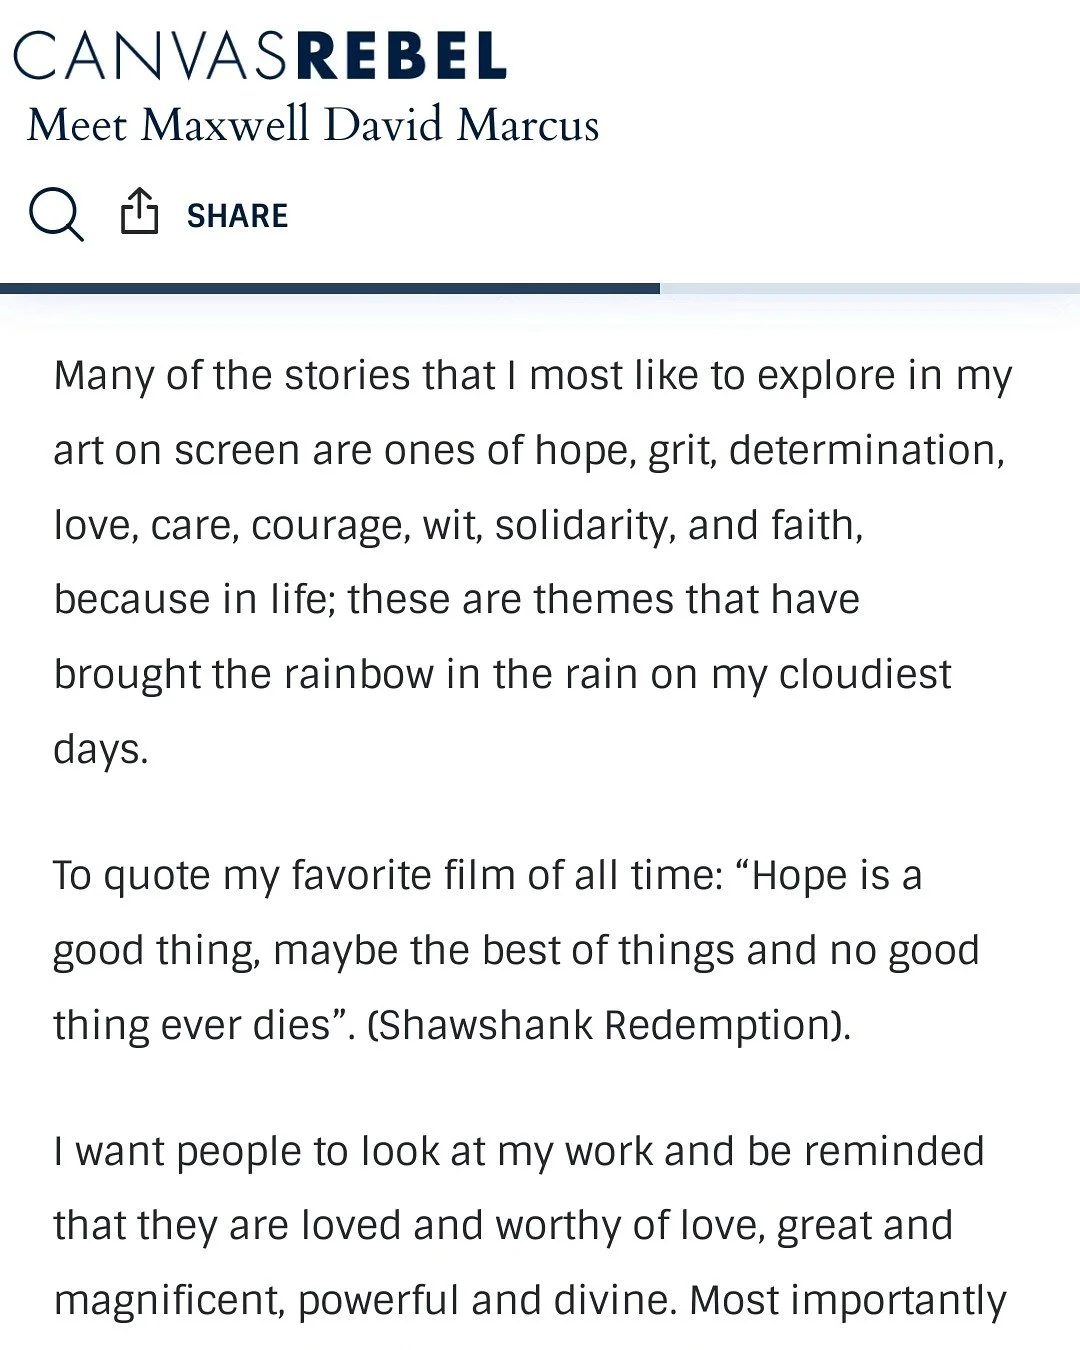The image size is (1080, 1350).
Task: Click the line 'brought the rainbow in the rain'
Action: (502, 675)
